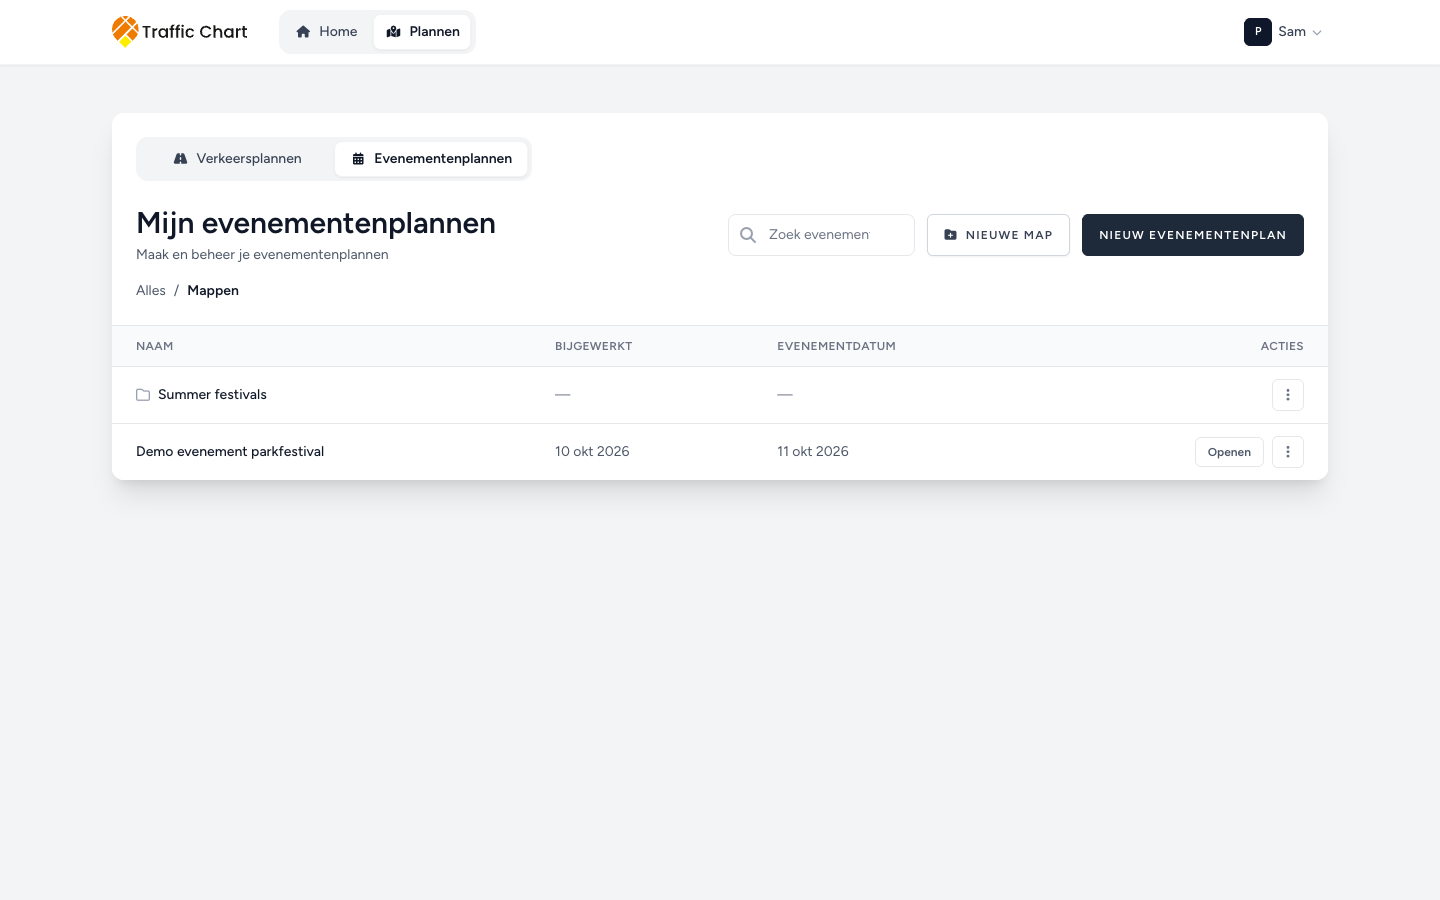The height and width of the screenshot is (900, 1440).
Task: Click the Naam column header
Action: tap(155, 346)
